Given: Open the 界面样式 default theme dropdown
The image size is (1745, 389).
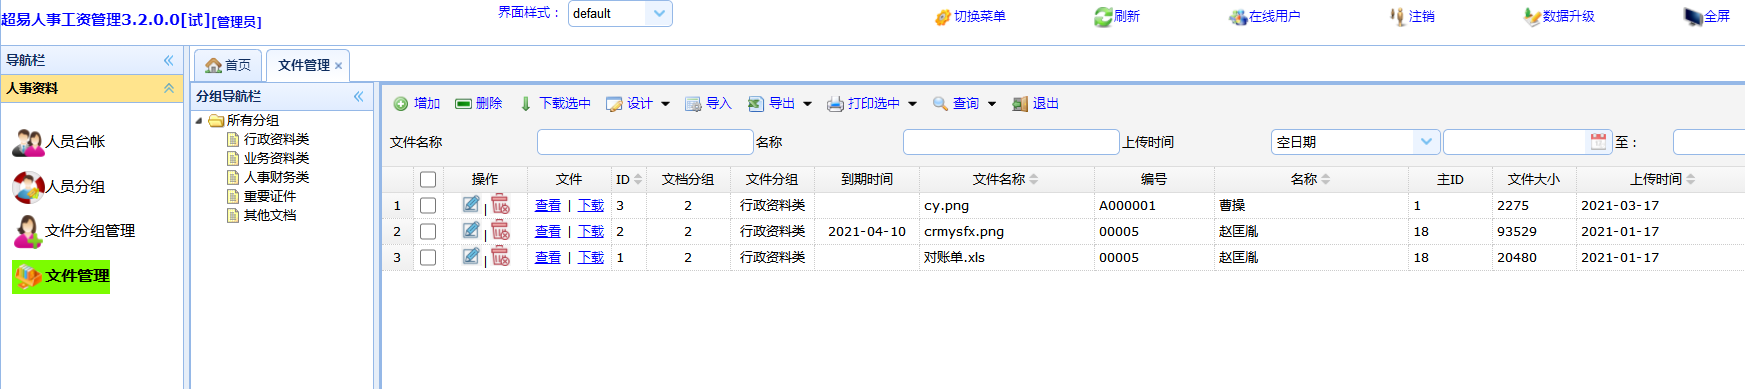Looking at the screenshot, I should coord(659,13).
